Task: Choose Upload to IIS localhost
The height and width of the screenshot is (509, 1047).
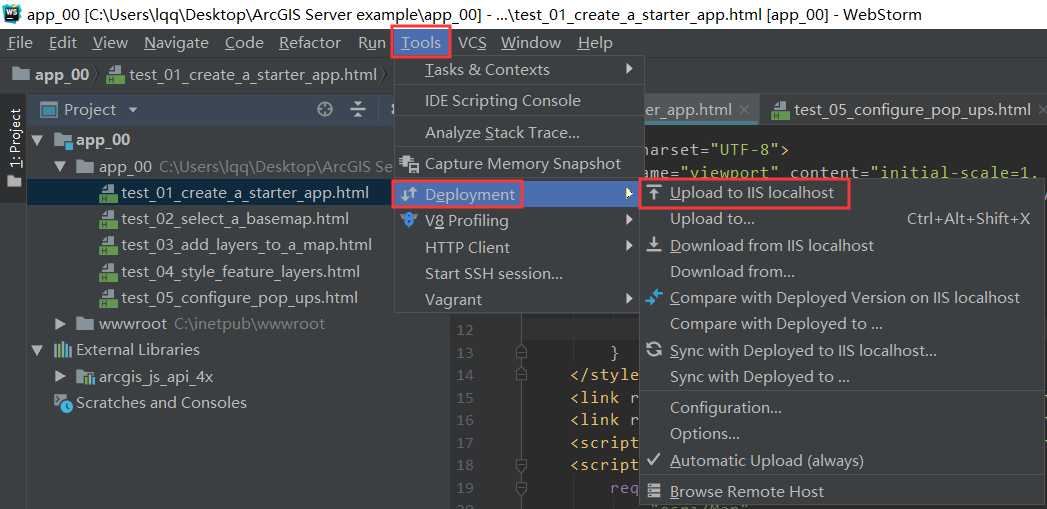Action: [x=752, y=193]
